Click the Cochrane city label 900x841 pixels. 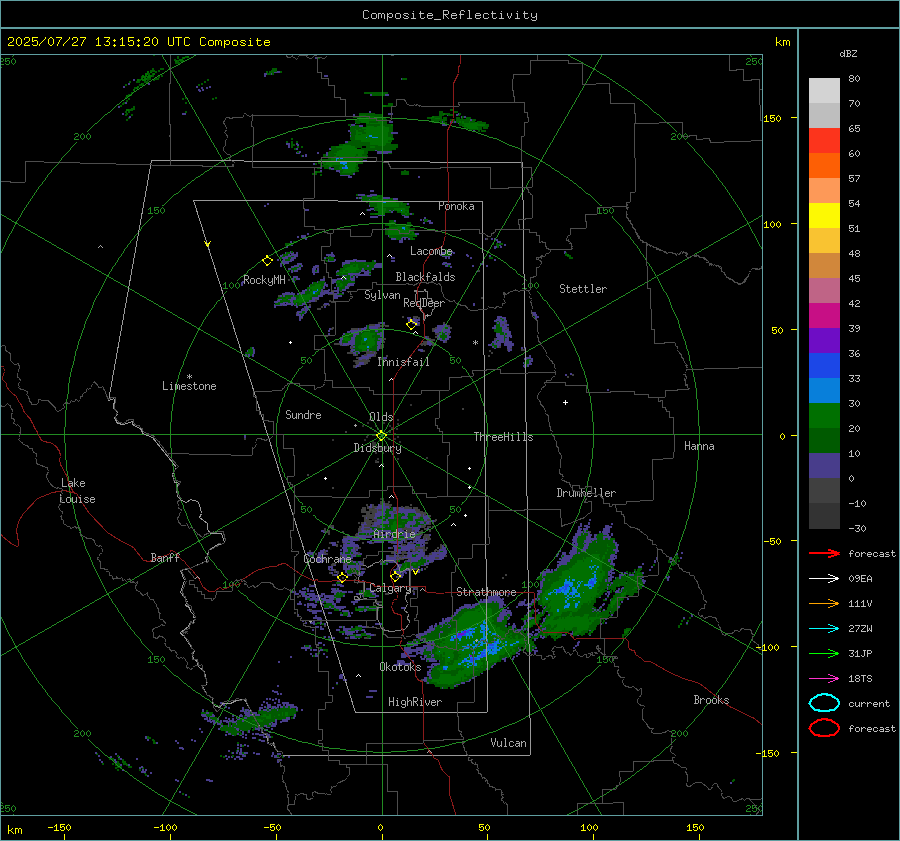point(327,559)
